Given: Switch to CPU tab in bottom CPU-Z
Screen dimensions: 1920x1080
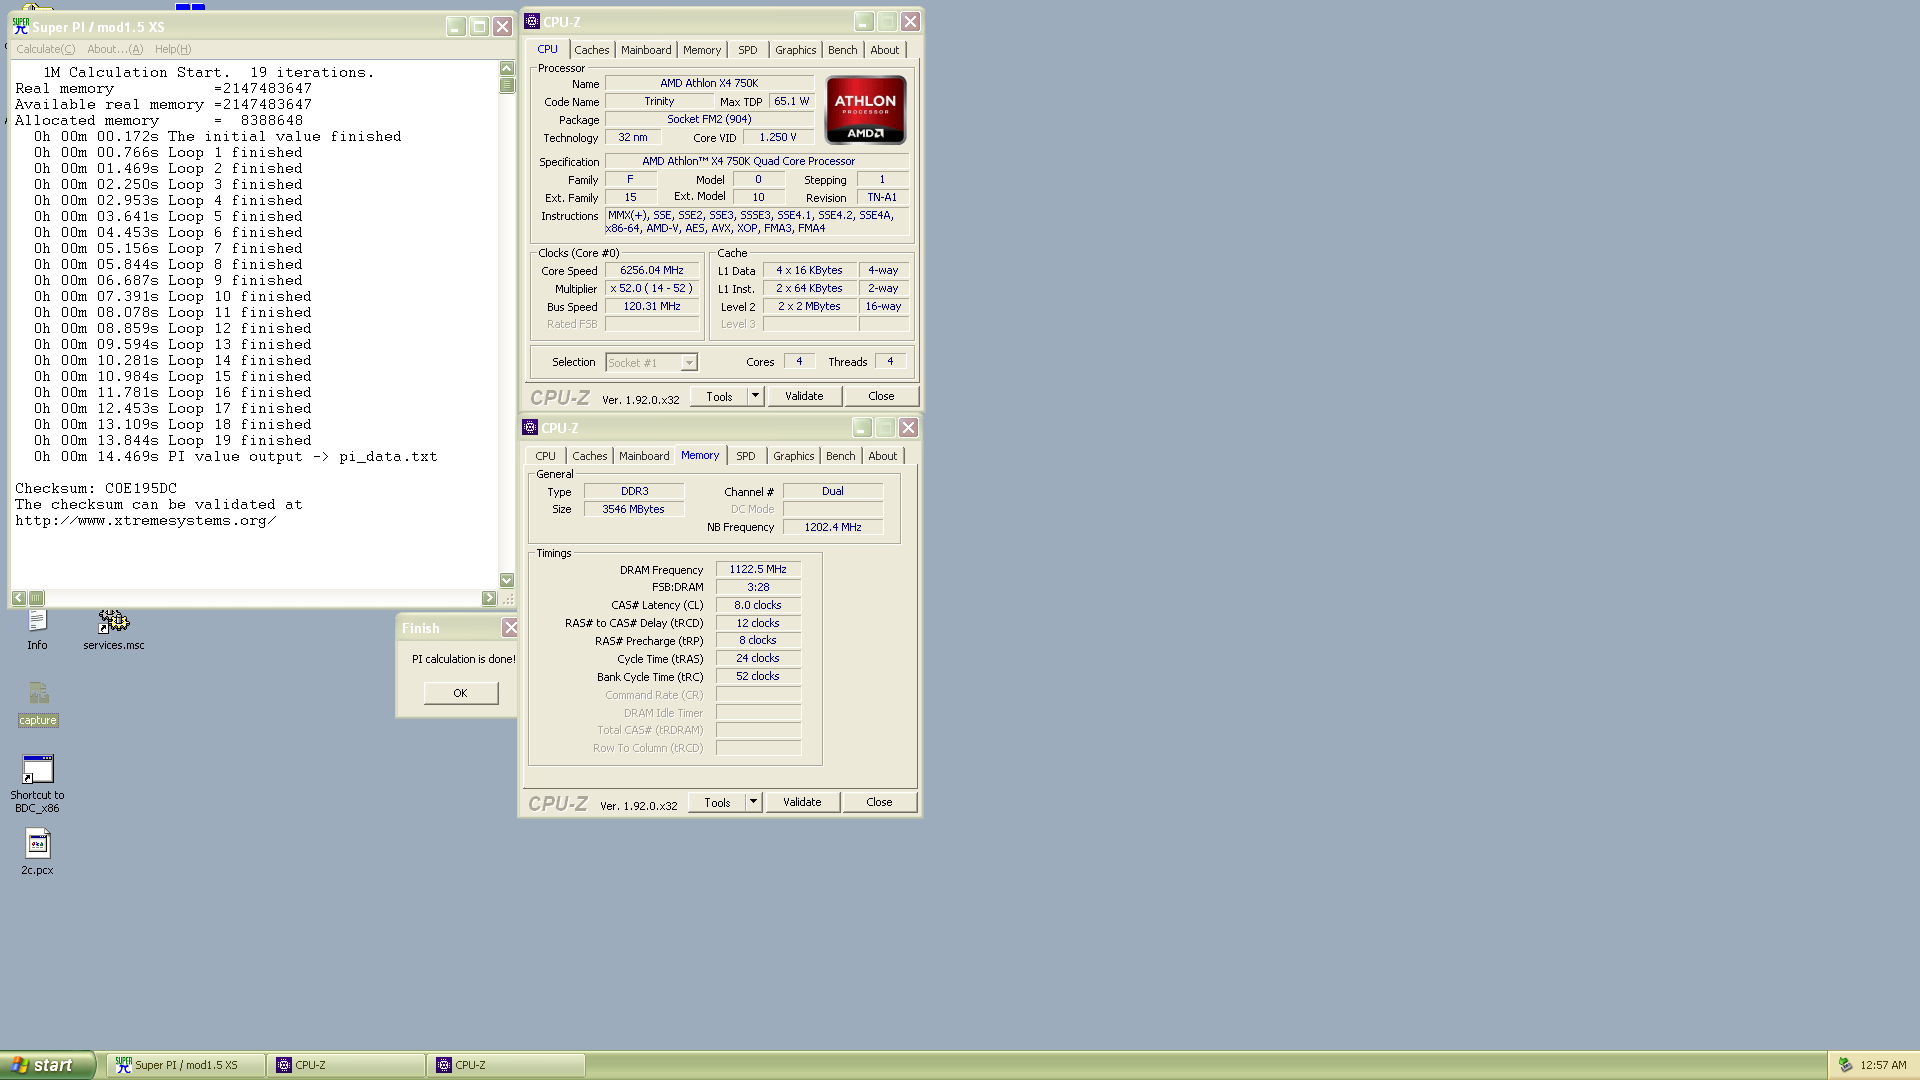Looking at the screenshot, I should 545,456.
